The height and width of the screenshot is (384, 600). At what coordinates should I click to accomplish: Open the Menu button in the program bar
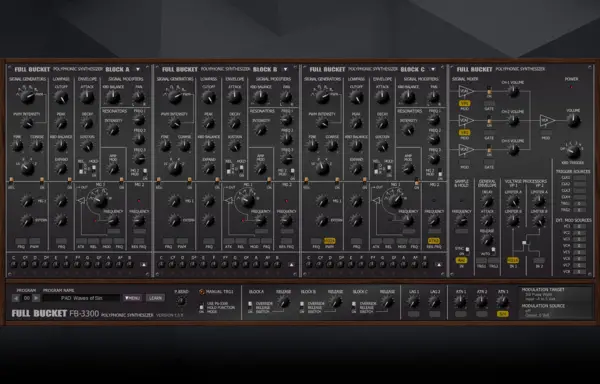click(133, 298)
